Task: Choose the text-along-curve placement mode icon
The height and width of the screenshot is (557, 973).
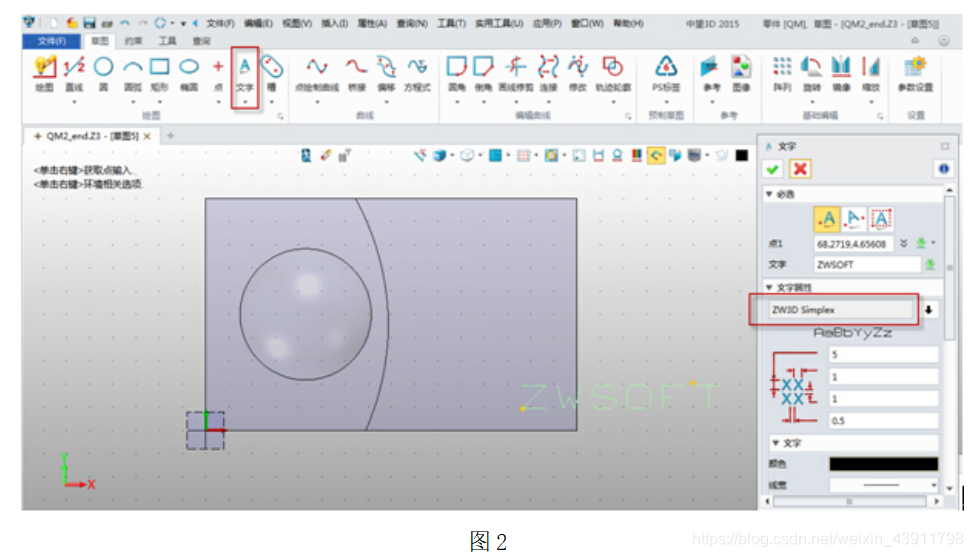Action: (x=854, y=219)
